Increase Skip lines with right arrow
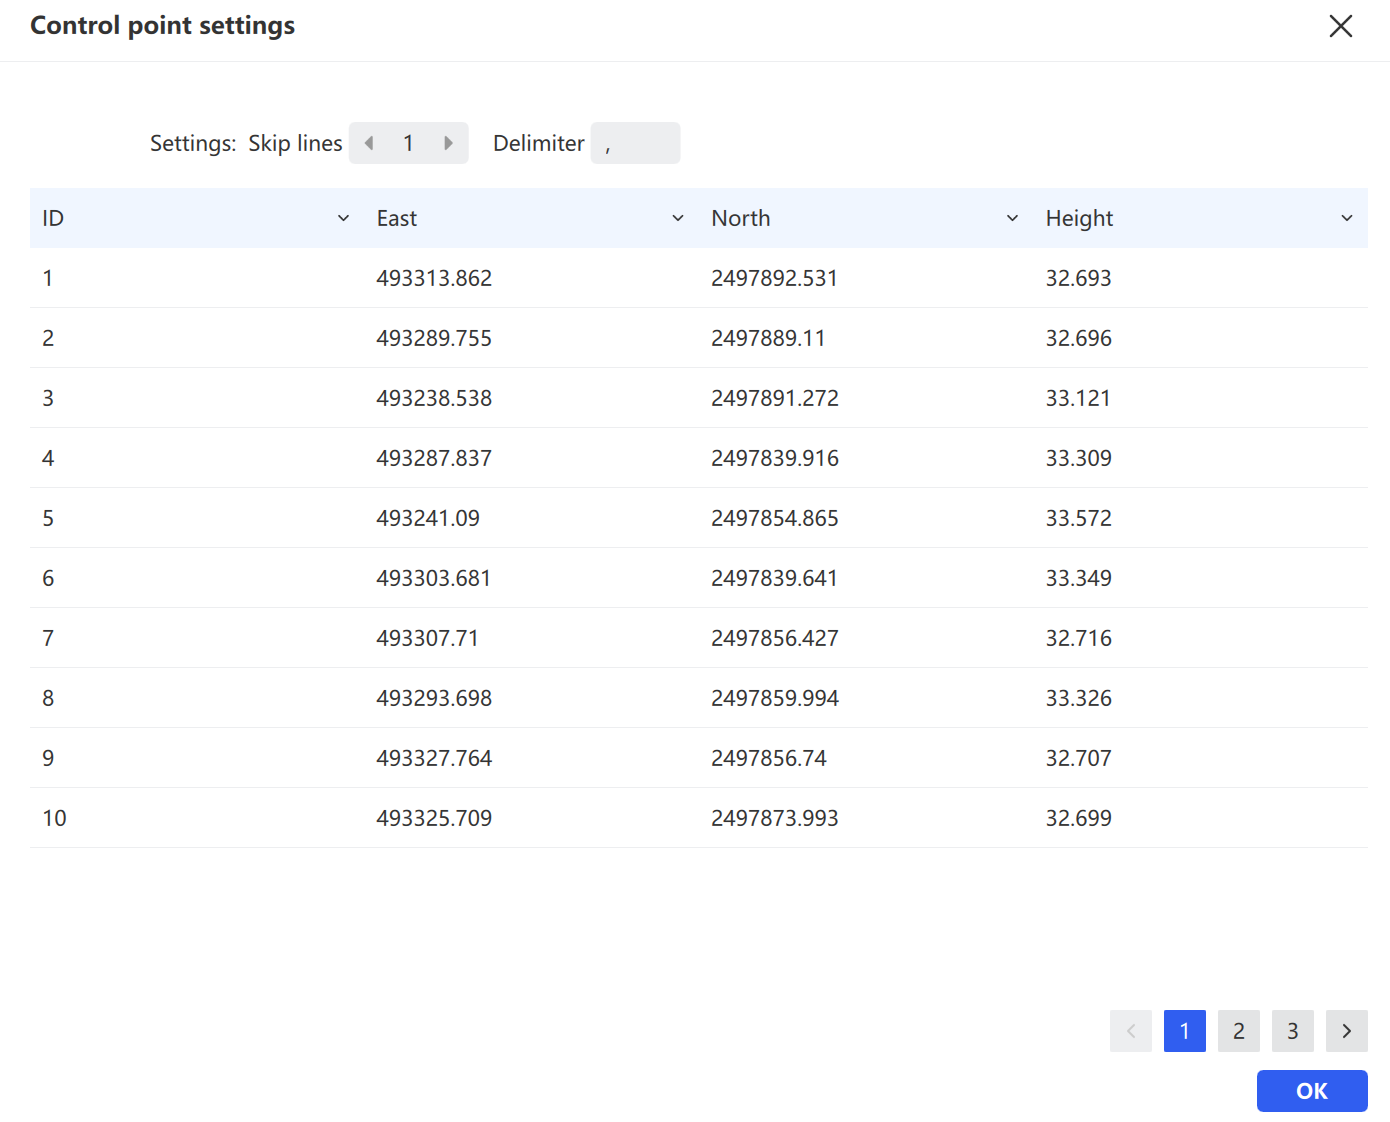 pyautogui.click(x=448, y=143)
